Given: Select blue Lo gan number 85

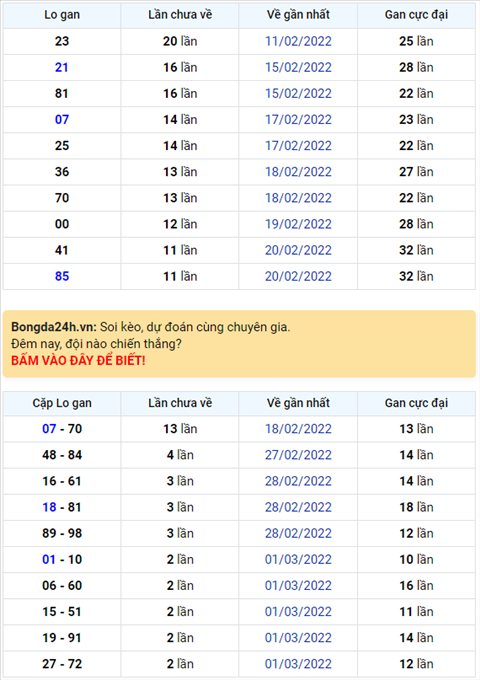Looking at the screenshot, I should click(62, 276).
